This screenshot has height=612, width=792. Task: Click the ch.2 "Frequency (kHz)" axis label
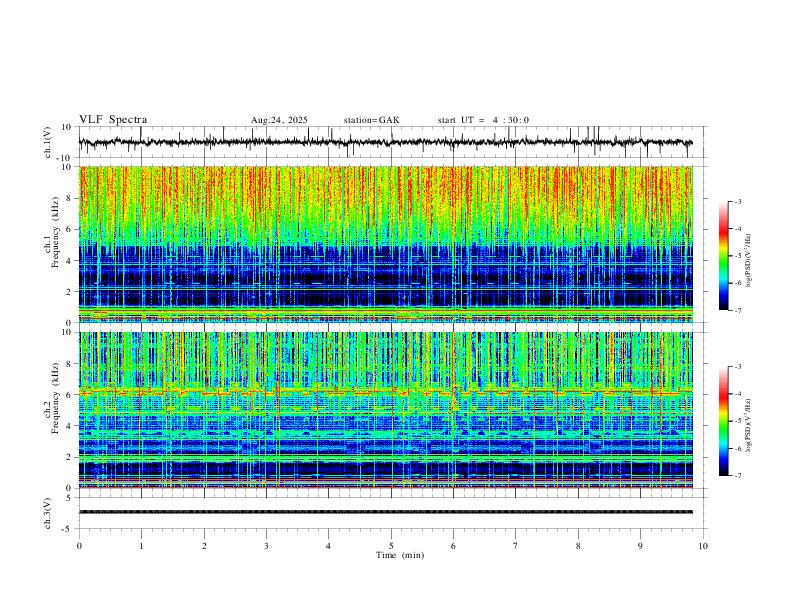(x=56, y=398)
